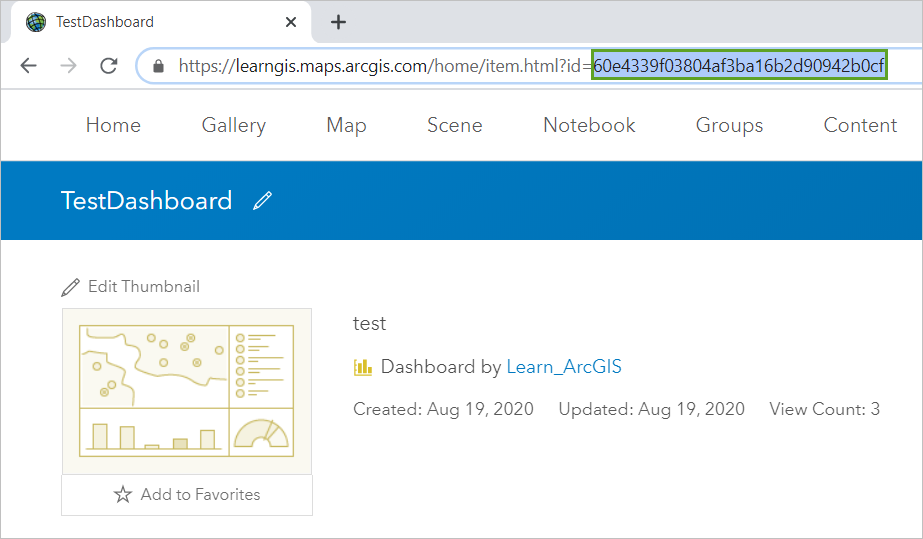Click the browser back arrow
The image size is (923, 539).
(28, 65)
